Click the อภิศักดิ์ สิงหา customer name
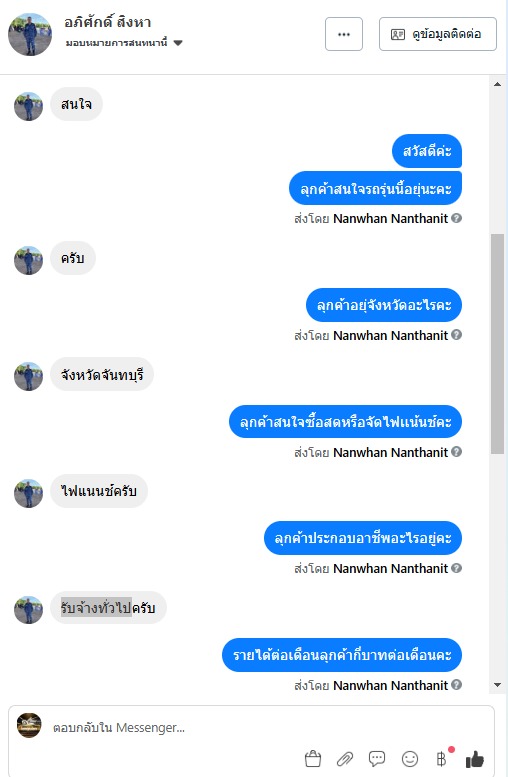The width and height of the screenshot is (508, 777). 108,22
